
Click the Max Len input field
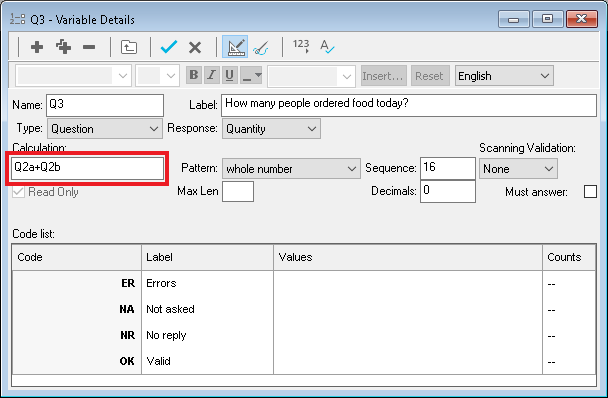[238, 191]
